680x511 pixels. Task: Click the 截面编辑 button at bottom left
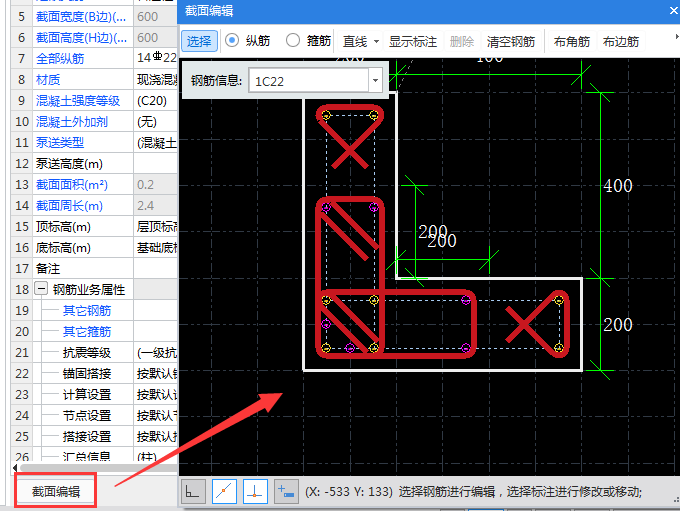tap(56, 491)
